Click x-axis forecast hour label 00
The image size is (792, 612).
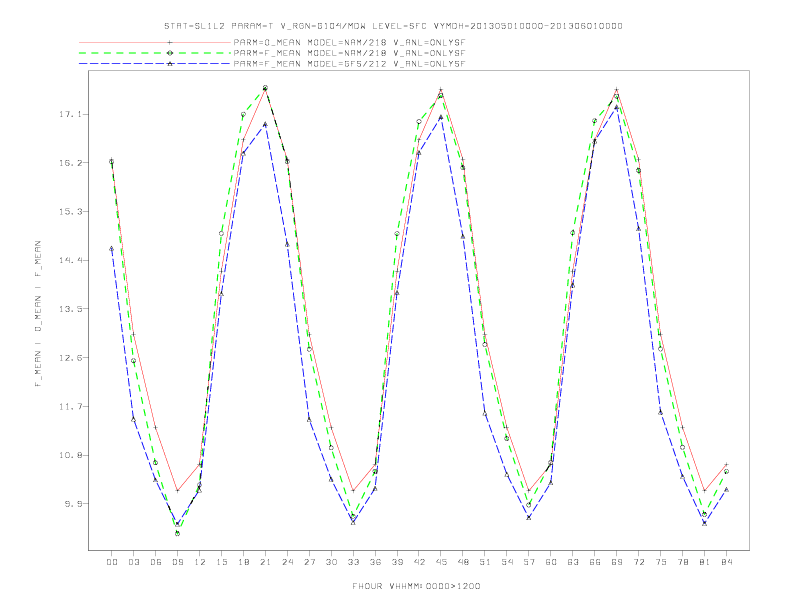point(112,562)
